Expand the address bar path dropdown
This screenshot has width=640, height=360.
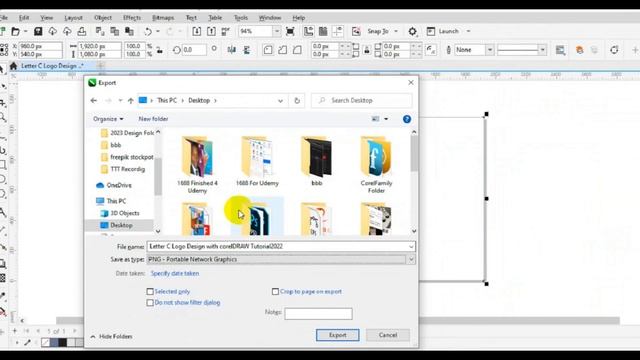(280, 100)
